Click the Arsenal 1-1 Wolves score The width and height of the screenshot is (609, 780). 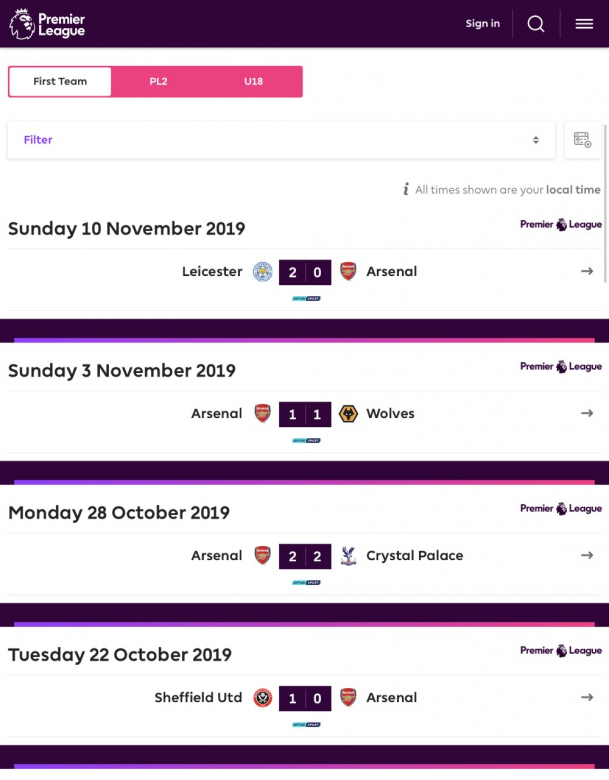(x=305, y=414)
